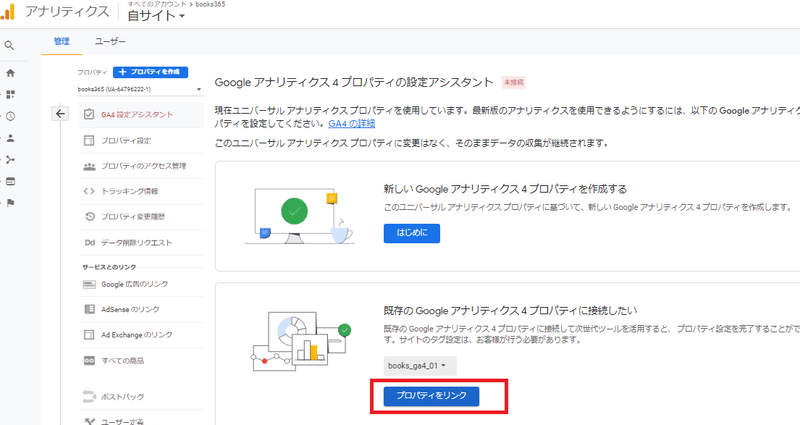
Task: Open the dashboard customization grid icon
Action: point(10,94)
